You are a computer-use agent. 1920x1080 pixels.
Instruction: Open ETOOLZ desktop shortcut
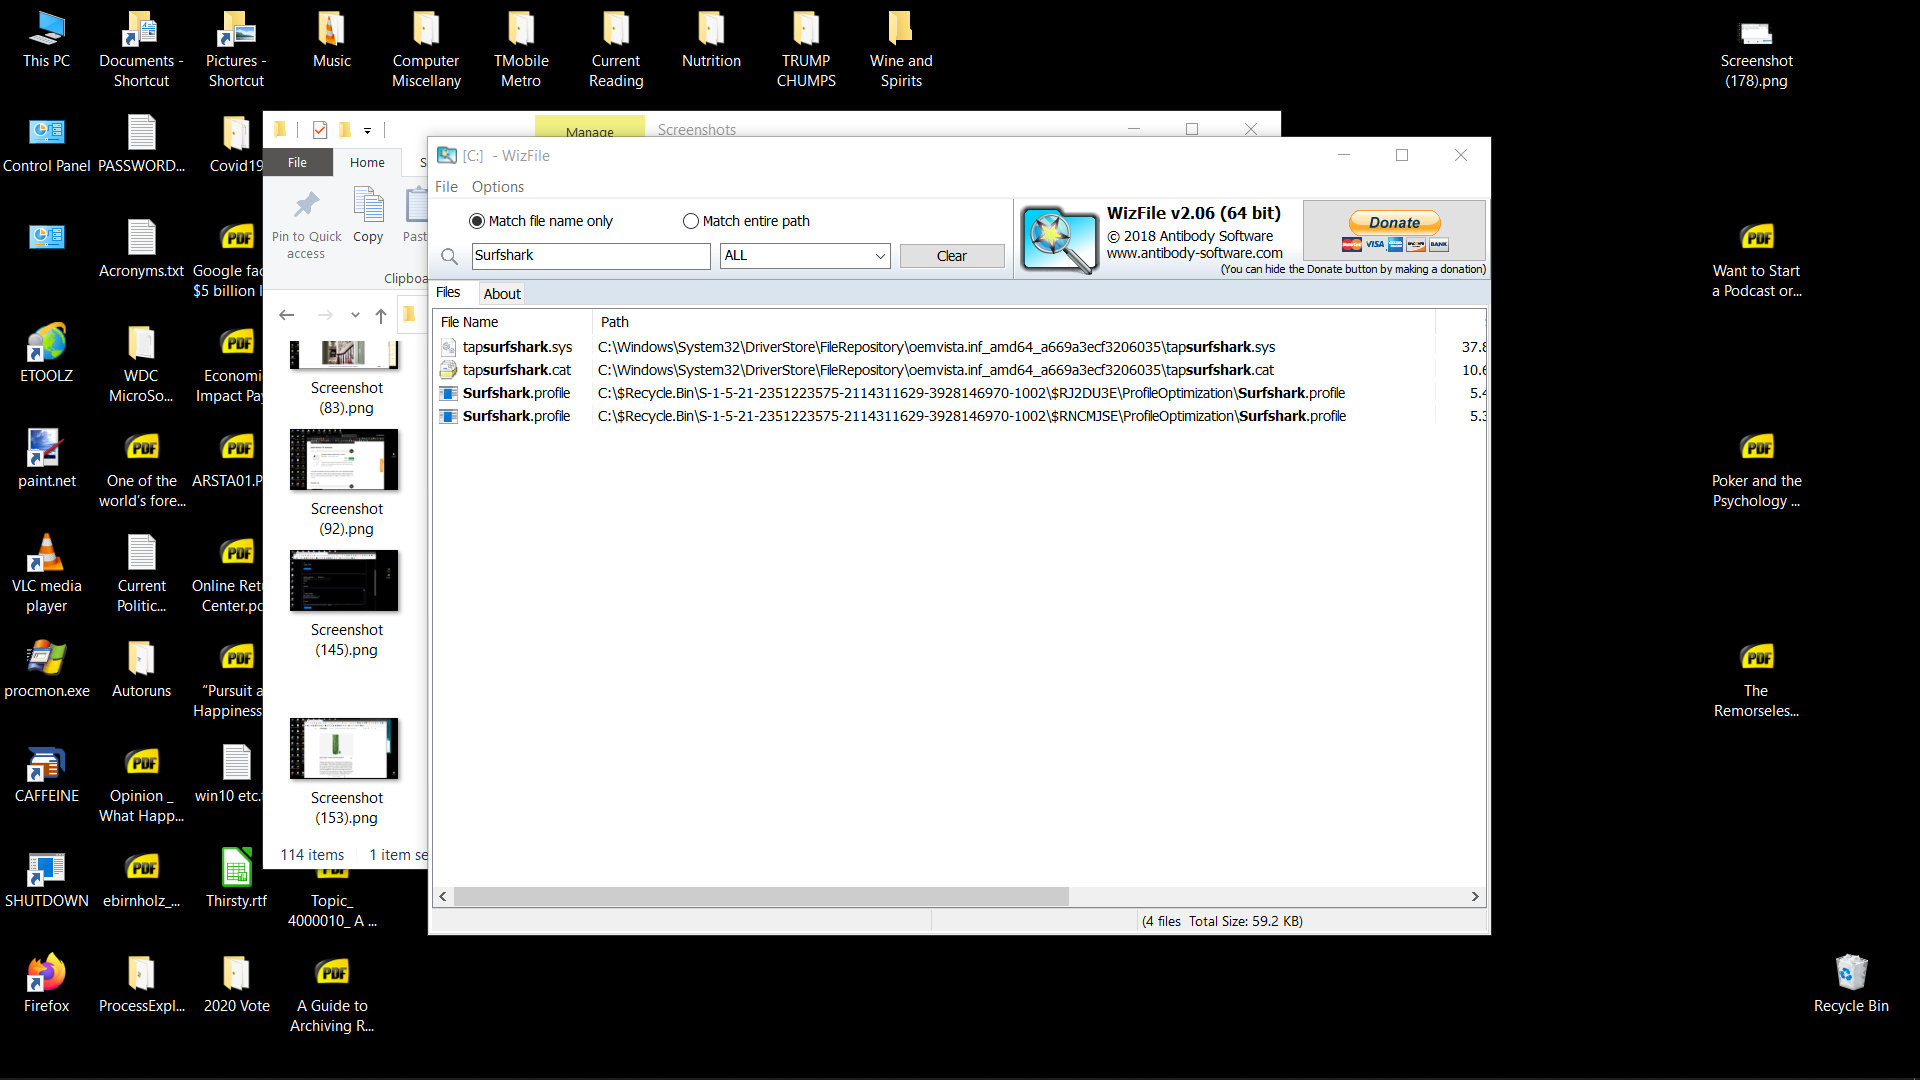click(x=46, y=354)
